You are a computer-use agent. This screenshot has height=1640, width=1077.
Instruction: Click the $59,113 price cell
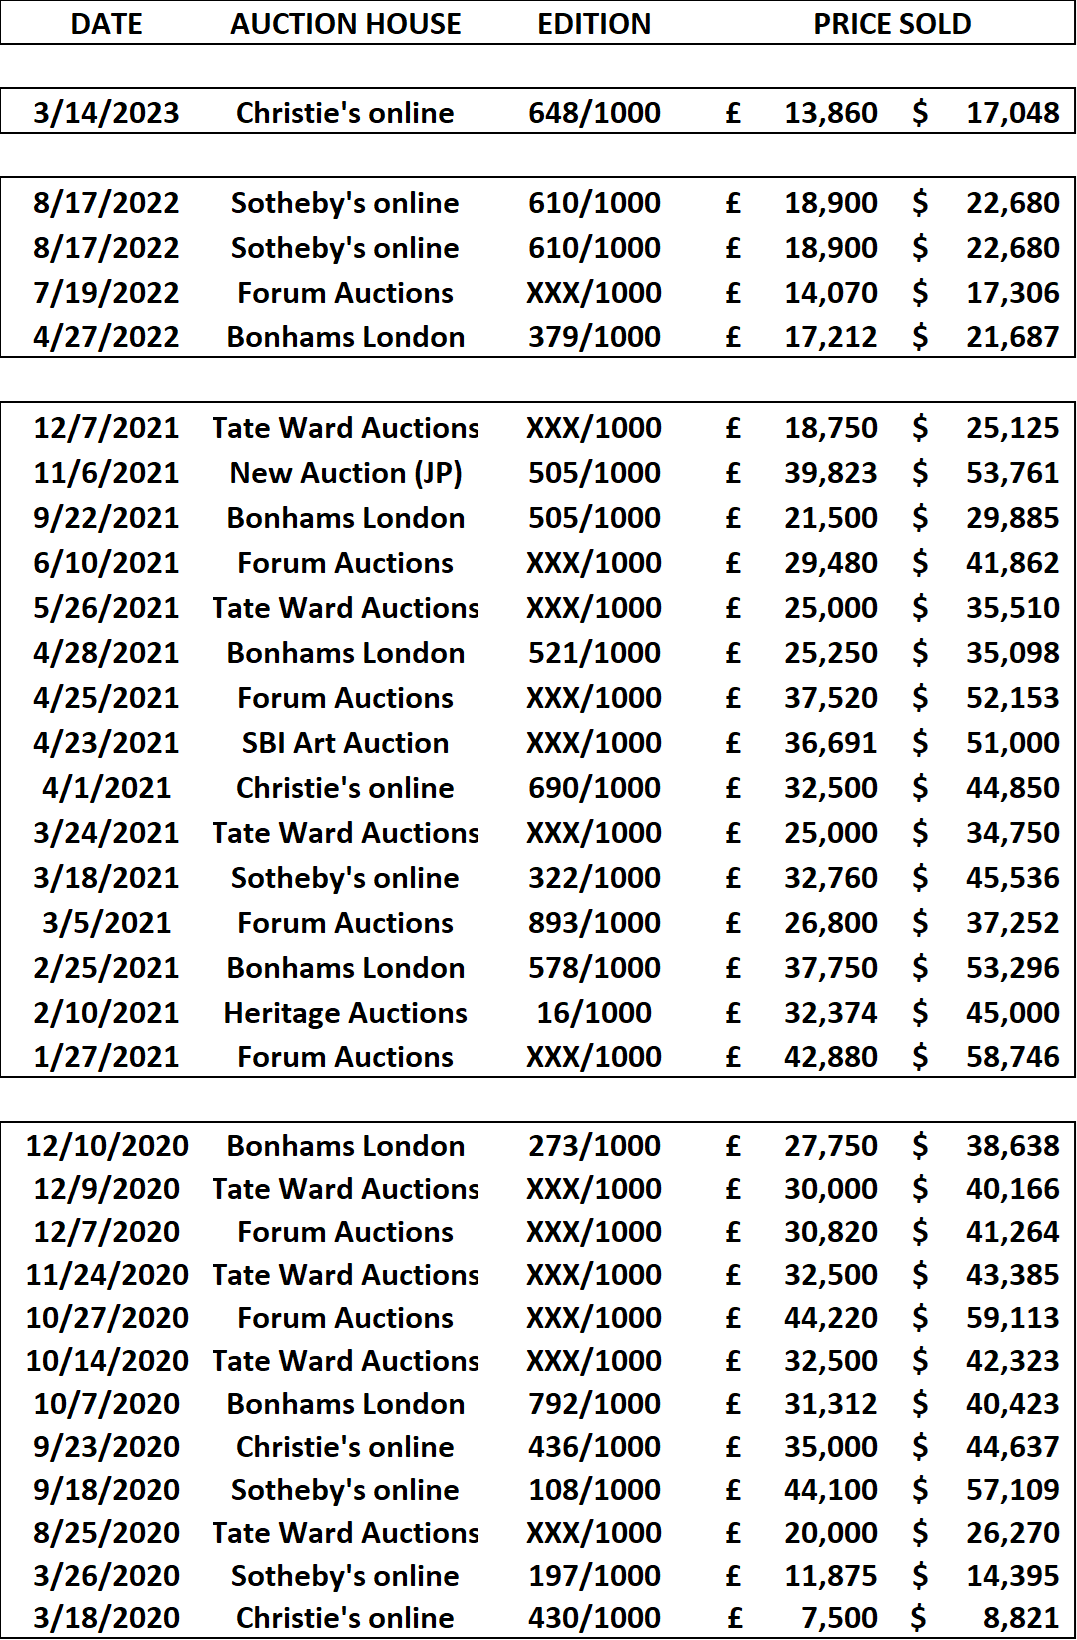[986, 1318]
